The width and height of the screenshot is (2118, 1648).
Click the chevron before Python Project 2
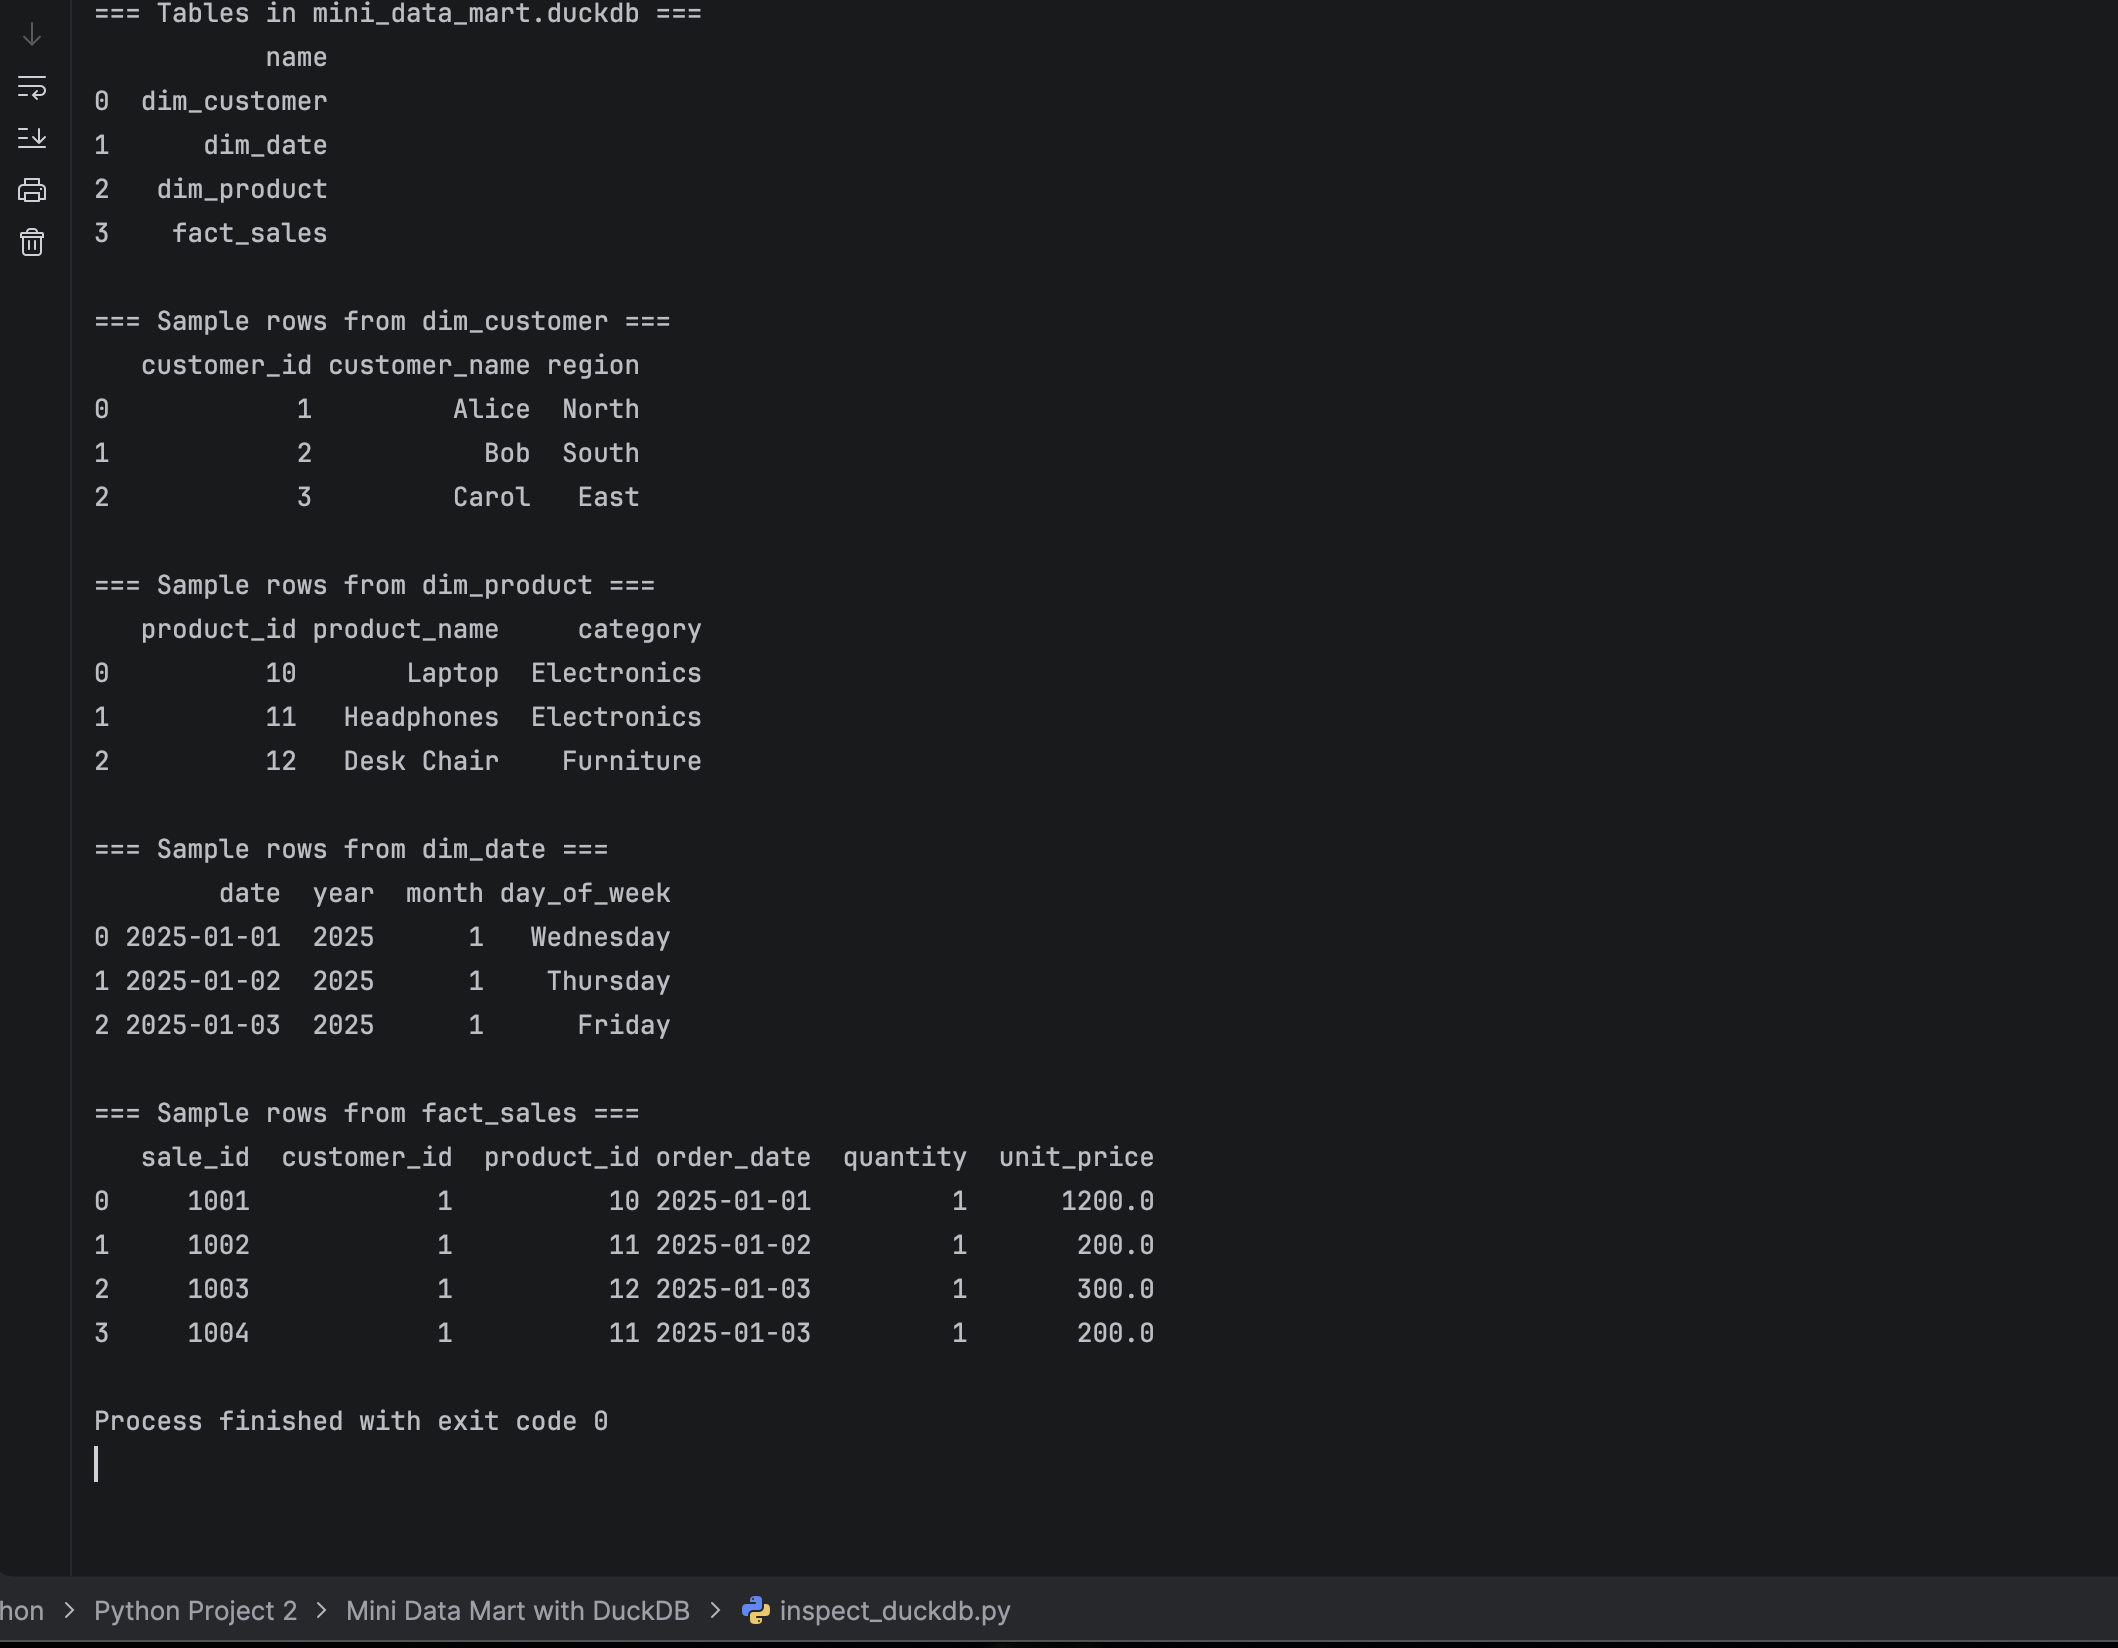point(69,1610)
